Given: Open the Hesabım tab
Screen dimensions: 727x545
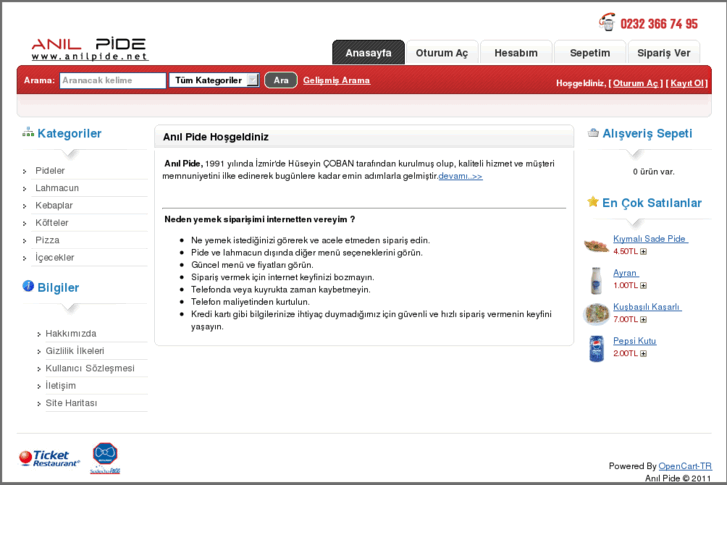Looking at the screenshot, I should pos(516,52).
